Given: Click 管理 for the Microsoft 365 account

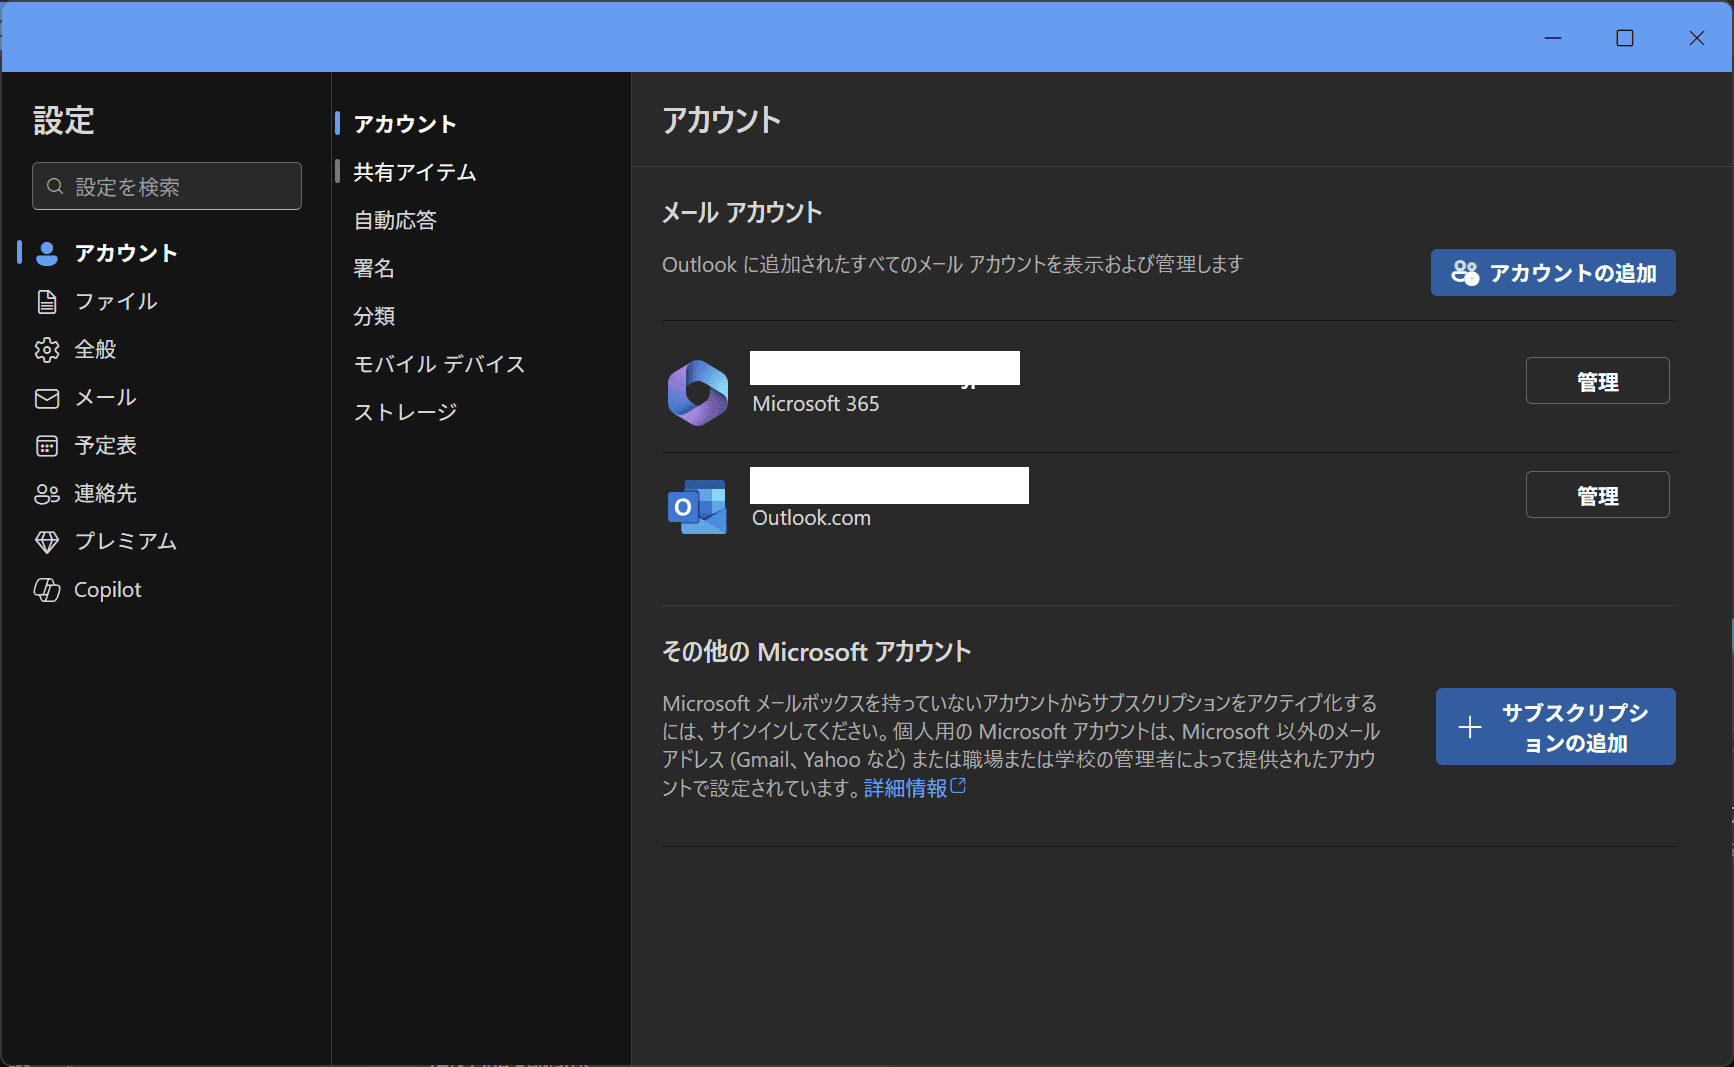Looking at the screenshot, I should 1597,381.
